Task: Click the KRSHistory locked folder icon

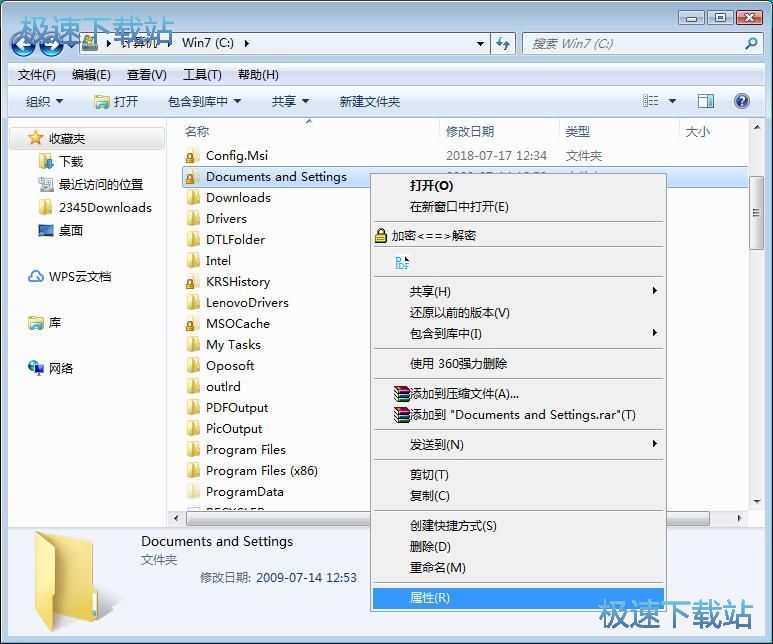Action: point(192,282)
